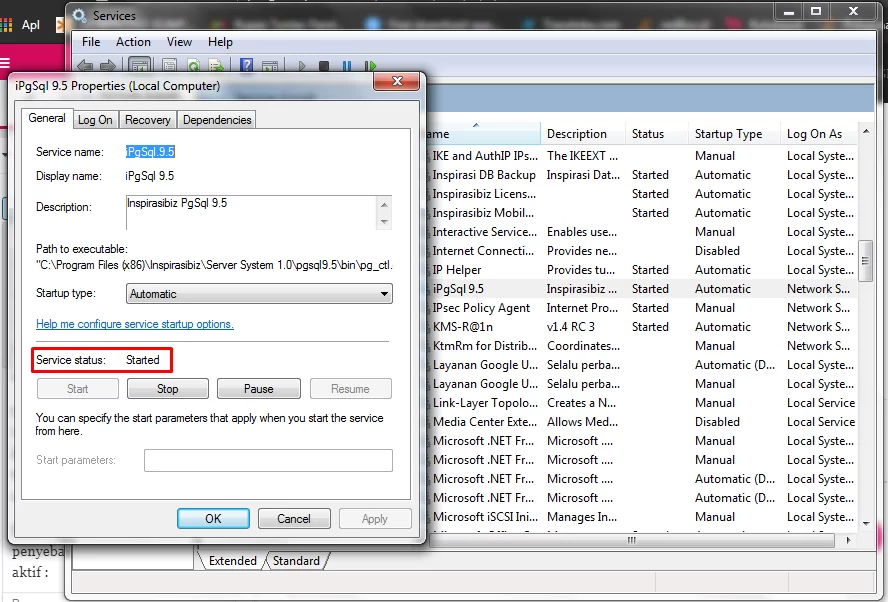Toggle Show/Hide Action Pane toolbar icon
This screenshot has height=602, width=888.
(270, 66)
